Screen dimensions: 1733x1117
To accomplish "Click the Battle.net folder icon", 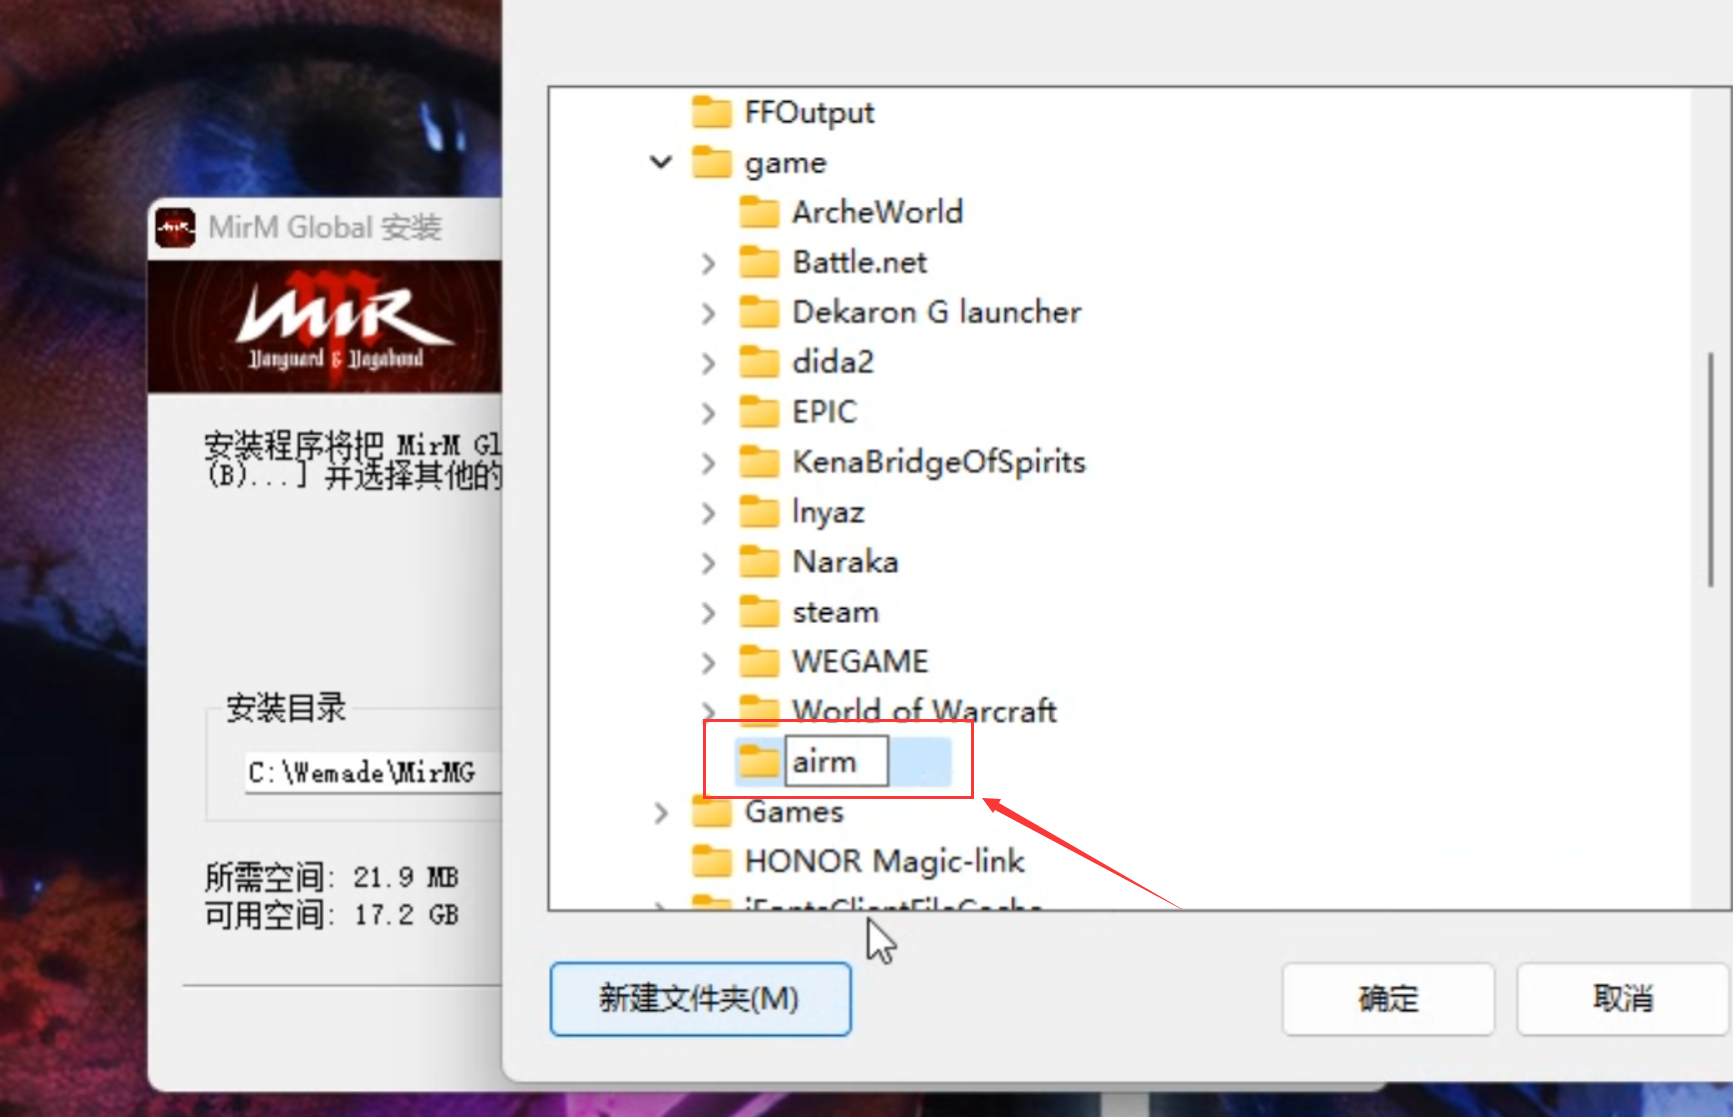I will coord(759,262).
